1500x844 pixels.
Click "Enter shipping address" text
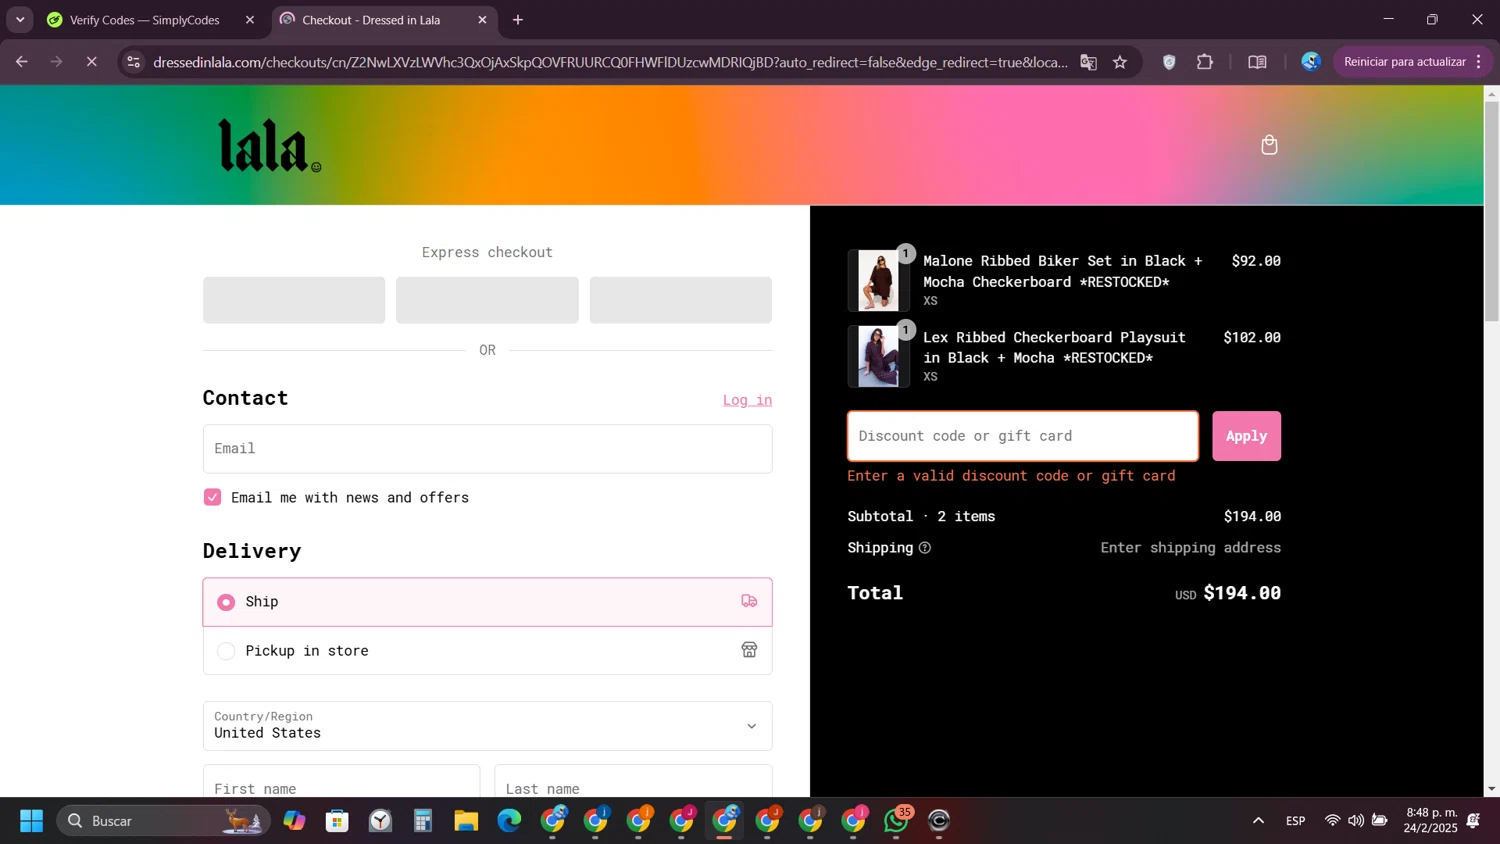(1190, 548)
